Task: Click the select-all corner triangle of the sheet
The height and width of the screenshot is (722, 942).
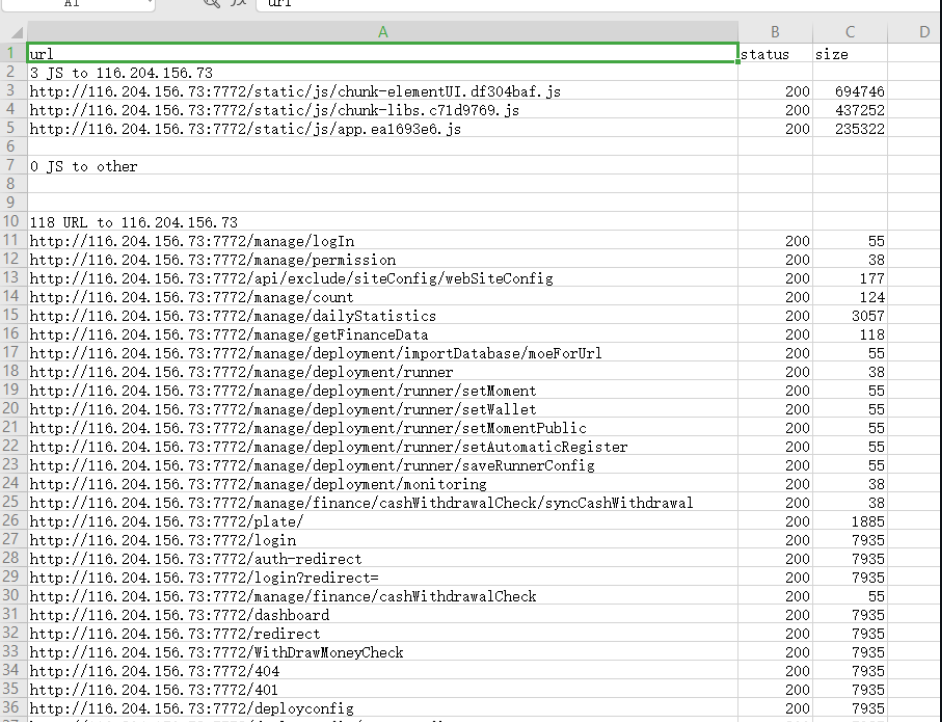Action: tap(17, 32)
